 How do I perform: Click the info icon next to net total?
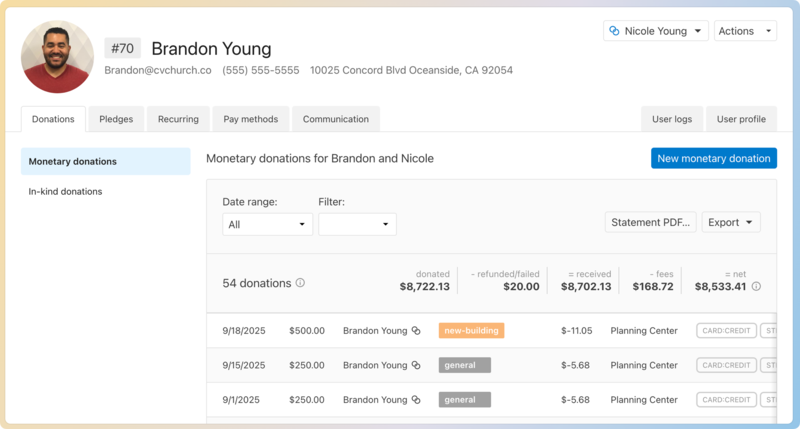[756, 287]
